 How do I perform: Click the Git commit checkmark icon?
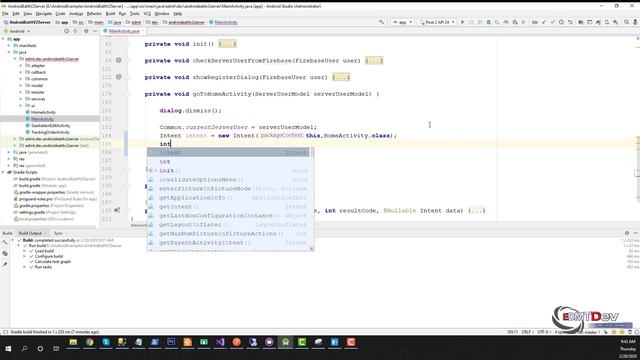tap(553, 22)
